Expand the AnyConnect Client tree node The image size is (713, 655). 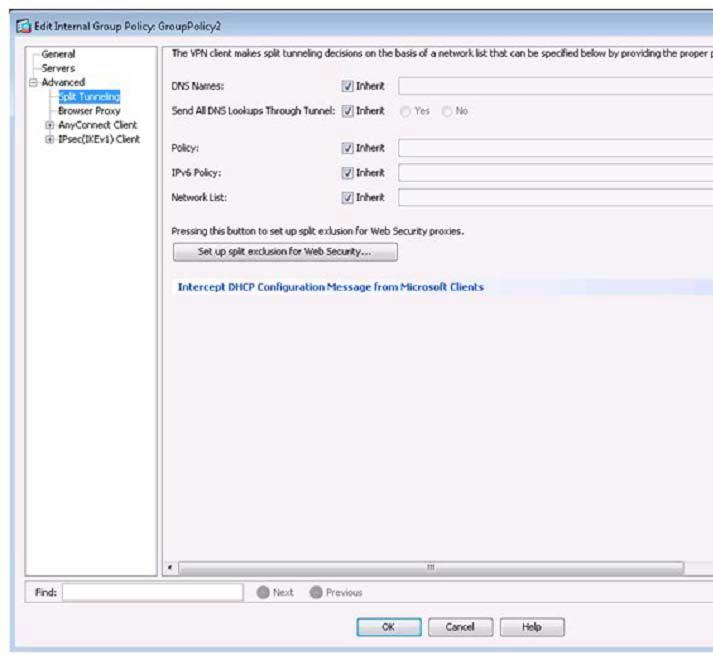click(x=49, y=126)
